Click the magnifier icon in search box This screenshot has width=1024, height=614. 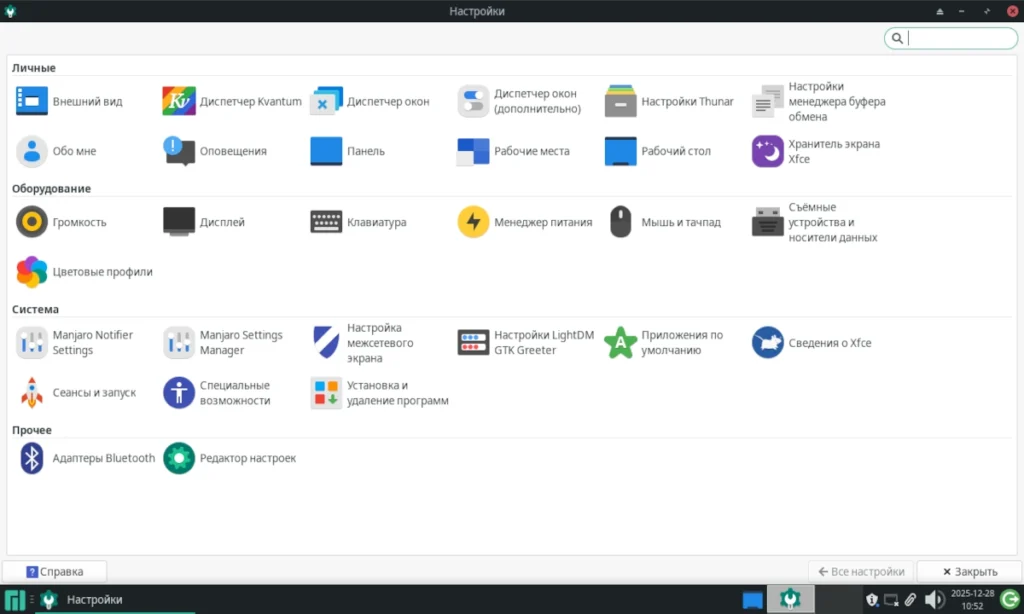pos(897,39)
